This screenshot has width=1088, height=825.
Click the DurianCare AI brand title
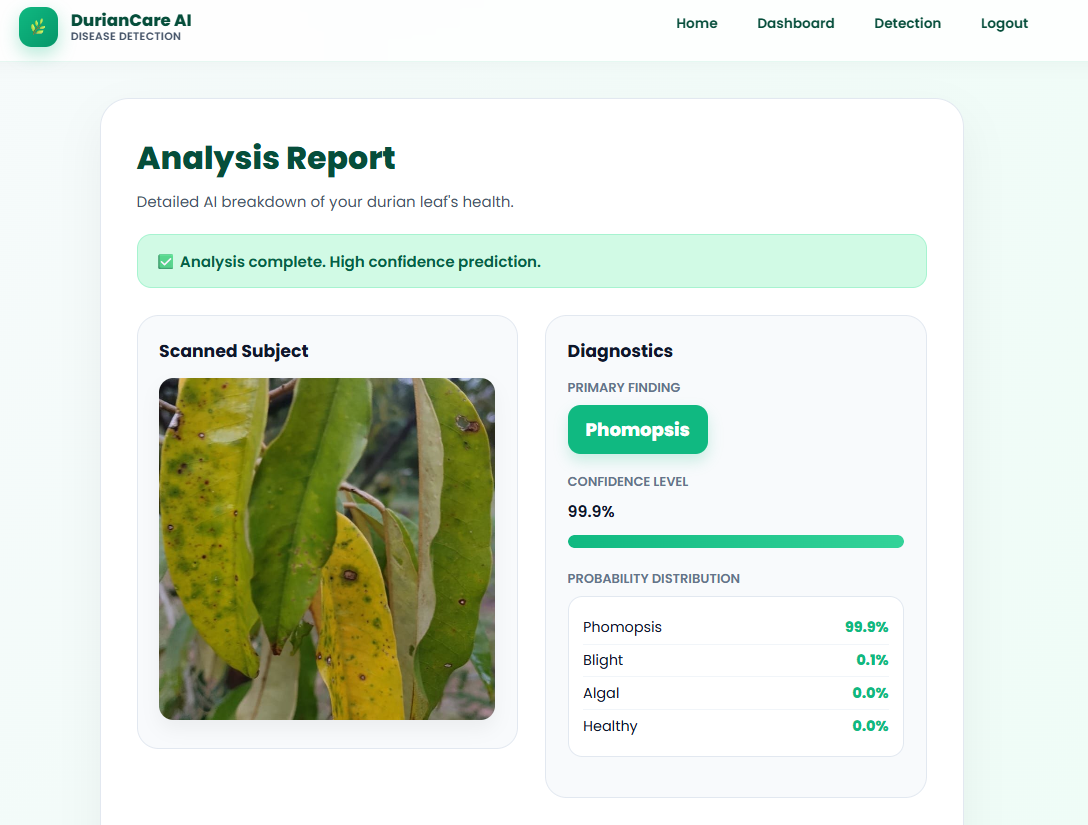131,20
